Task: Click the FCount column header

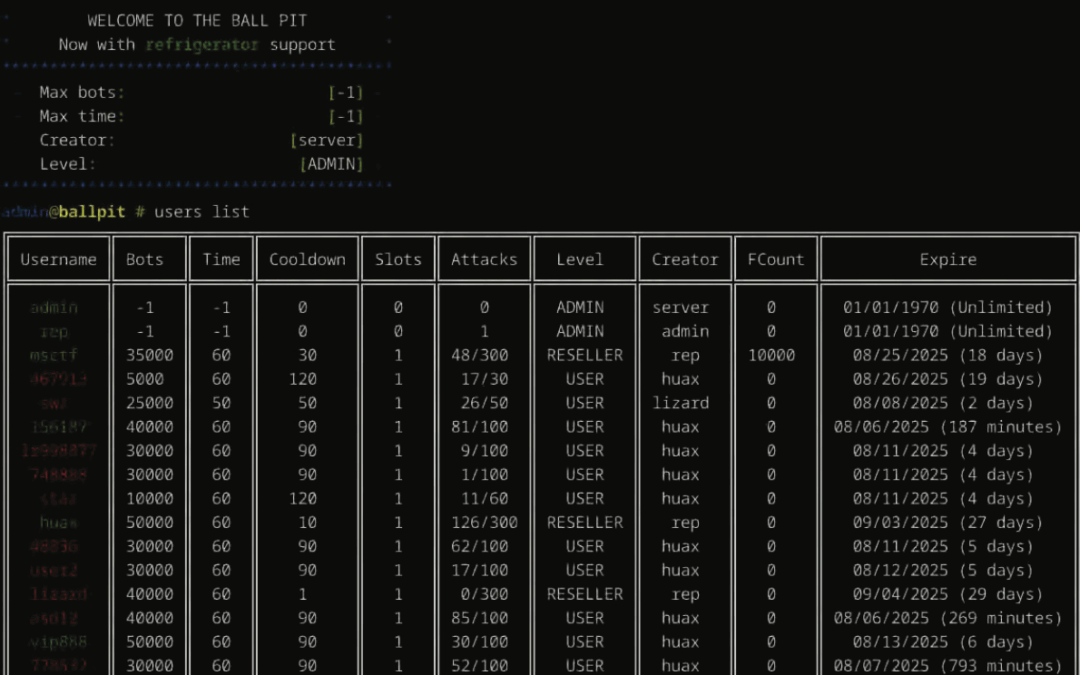Action: (776, 260)
